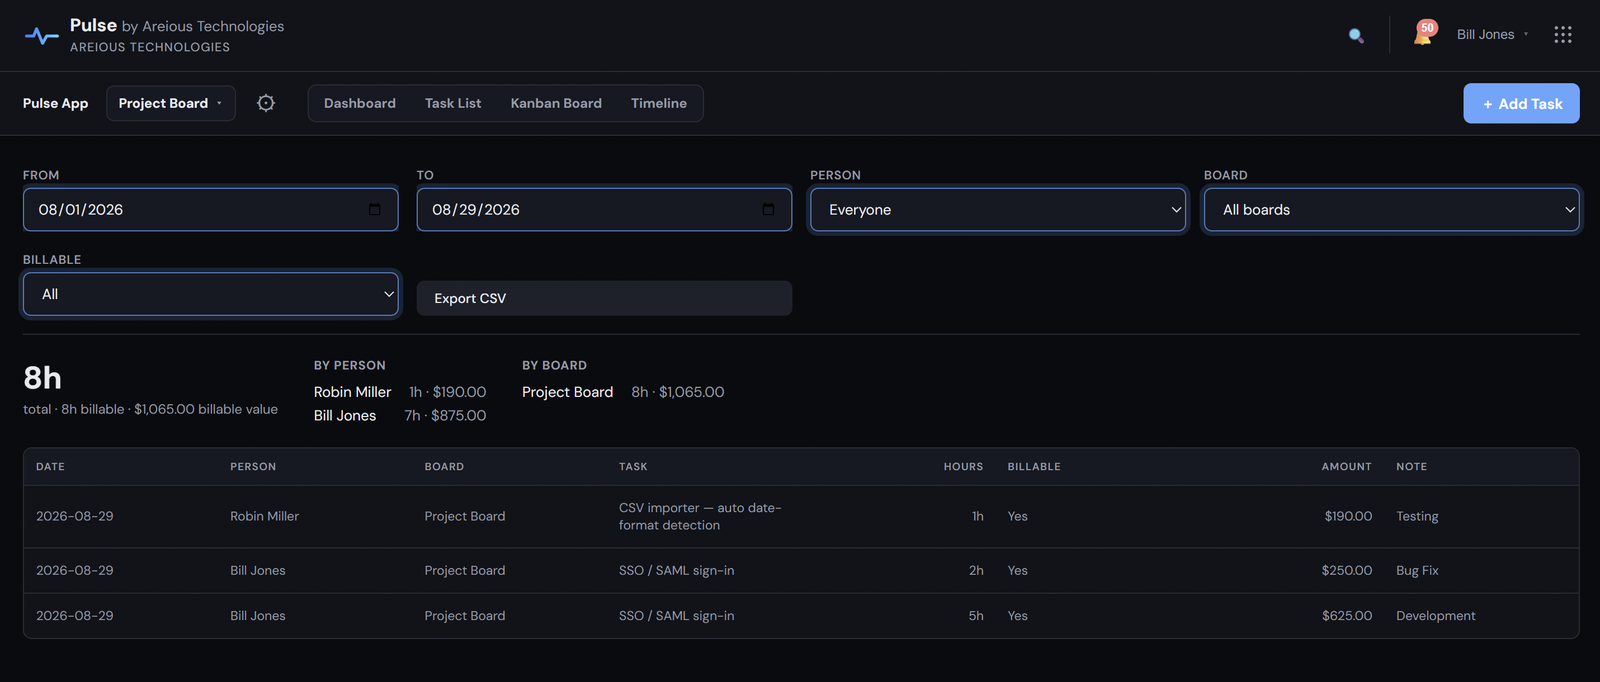Open calendar picker in From date field
The width and height of the screenshot is (1600, 682).
tap(375, 210)
